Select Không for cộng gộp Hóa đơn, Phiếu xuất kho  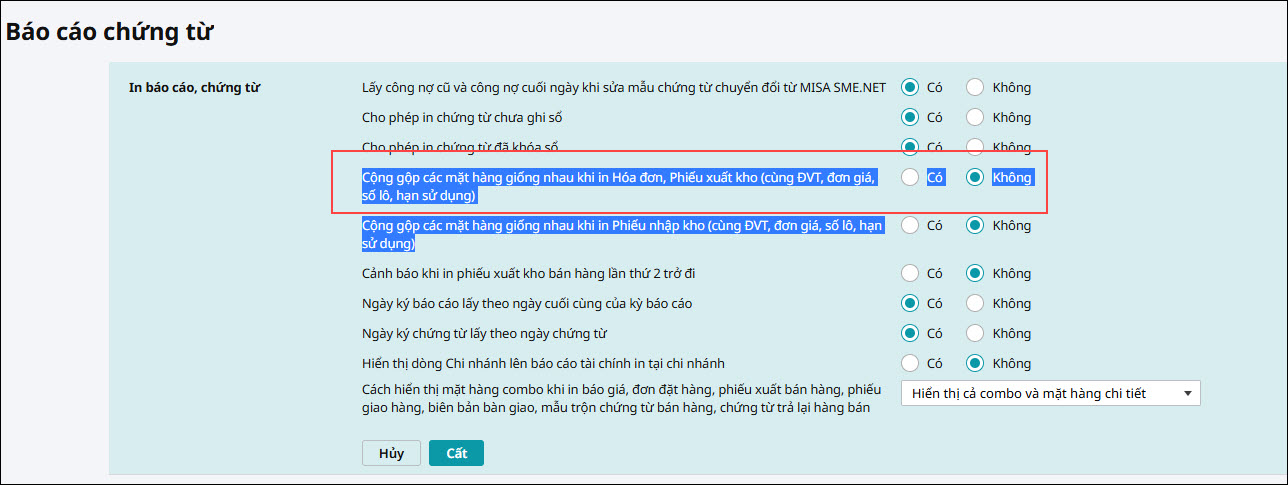975,177
